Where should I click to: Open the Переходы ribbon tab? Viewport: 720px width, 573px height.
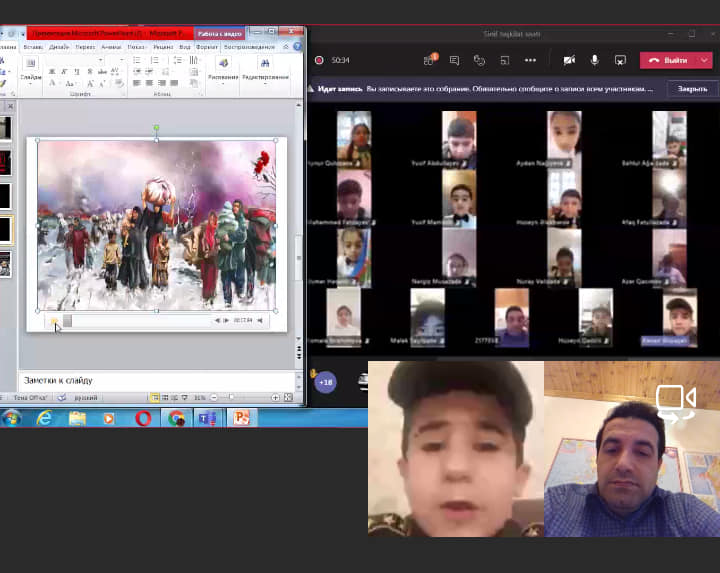pyautogui.click(x=85, y=47)
